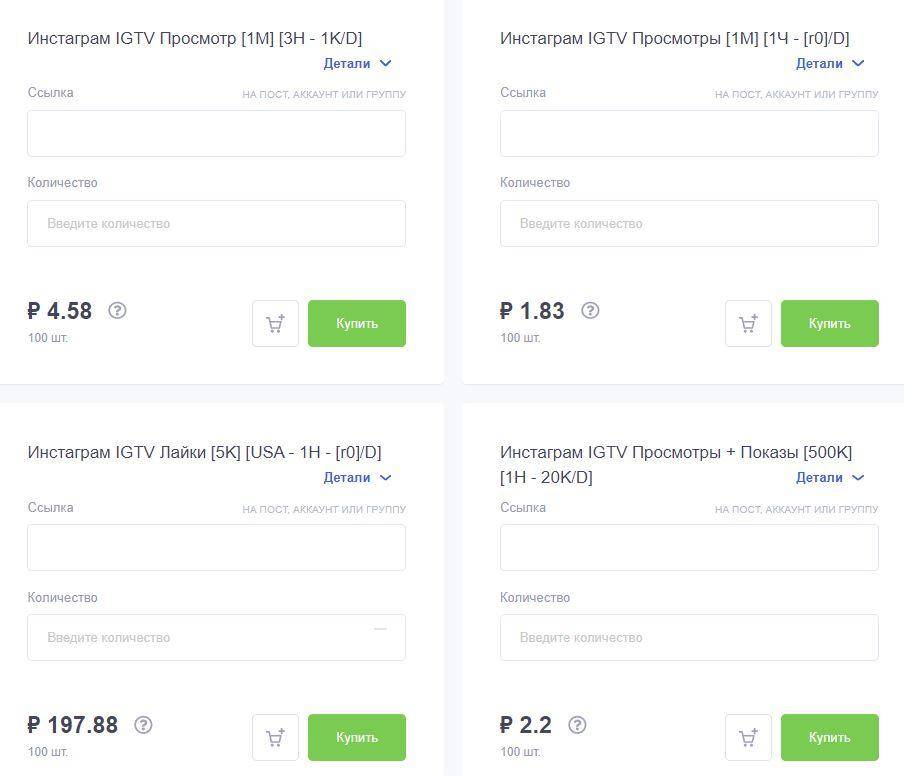Expand Детали for IGTV Просмотры + Показы
The image size is (904, 776).
point(830,478)
